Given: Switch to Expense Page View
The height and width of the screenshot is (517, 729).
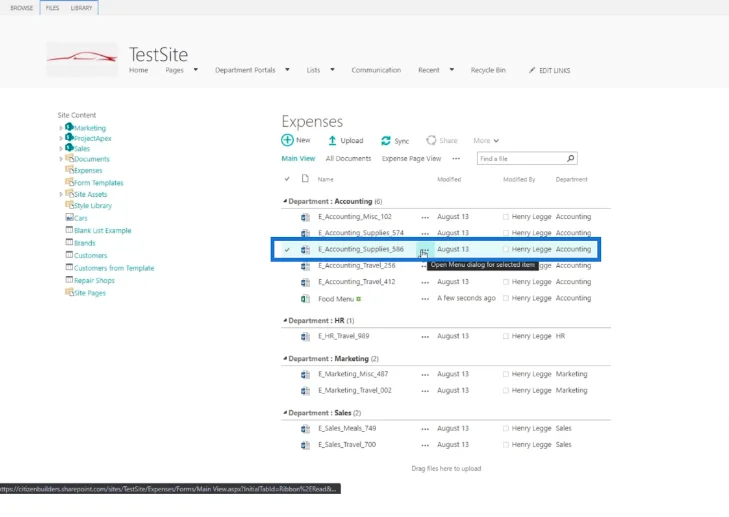Looking at the screenshot, I should [411, 159].
